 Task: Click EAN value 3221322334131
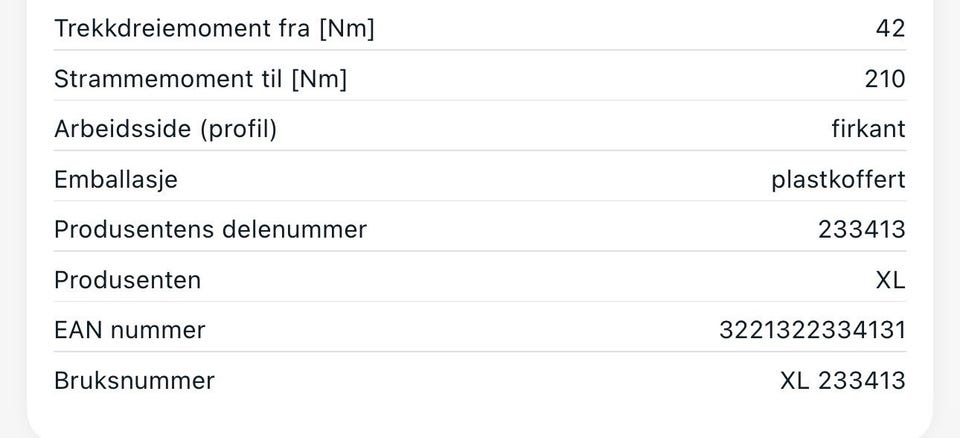coord(812,330)
